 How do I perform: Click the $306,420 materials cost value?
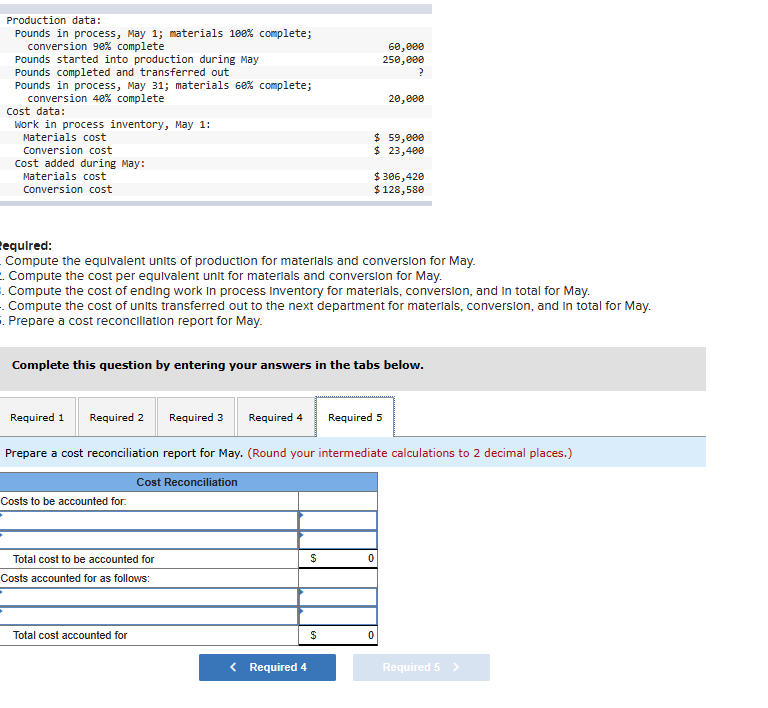[399, 176]
